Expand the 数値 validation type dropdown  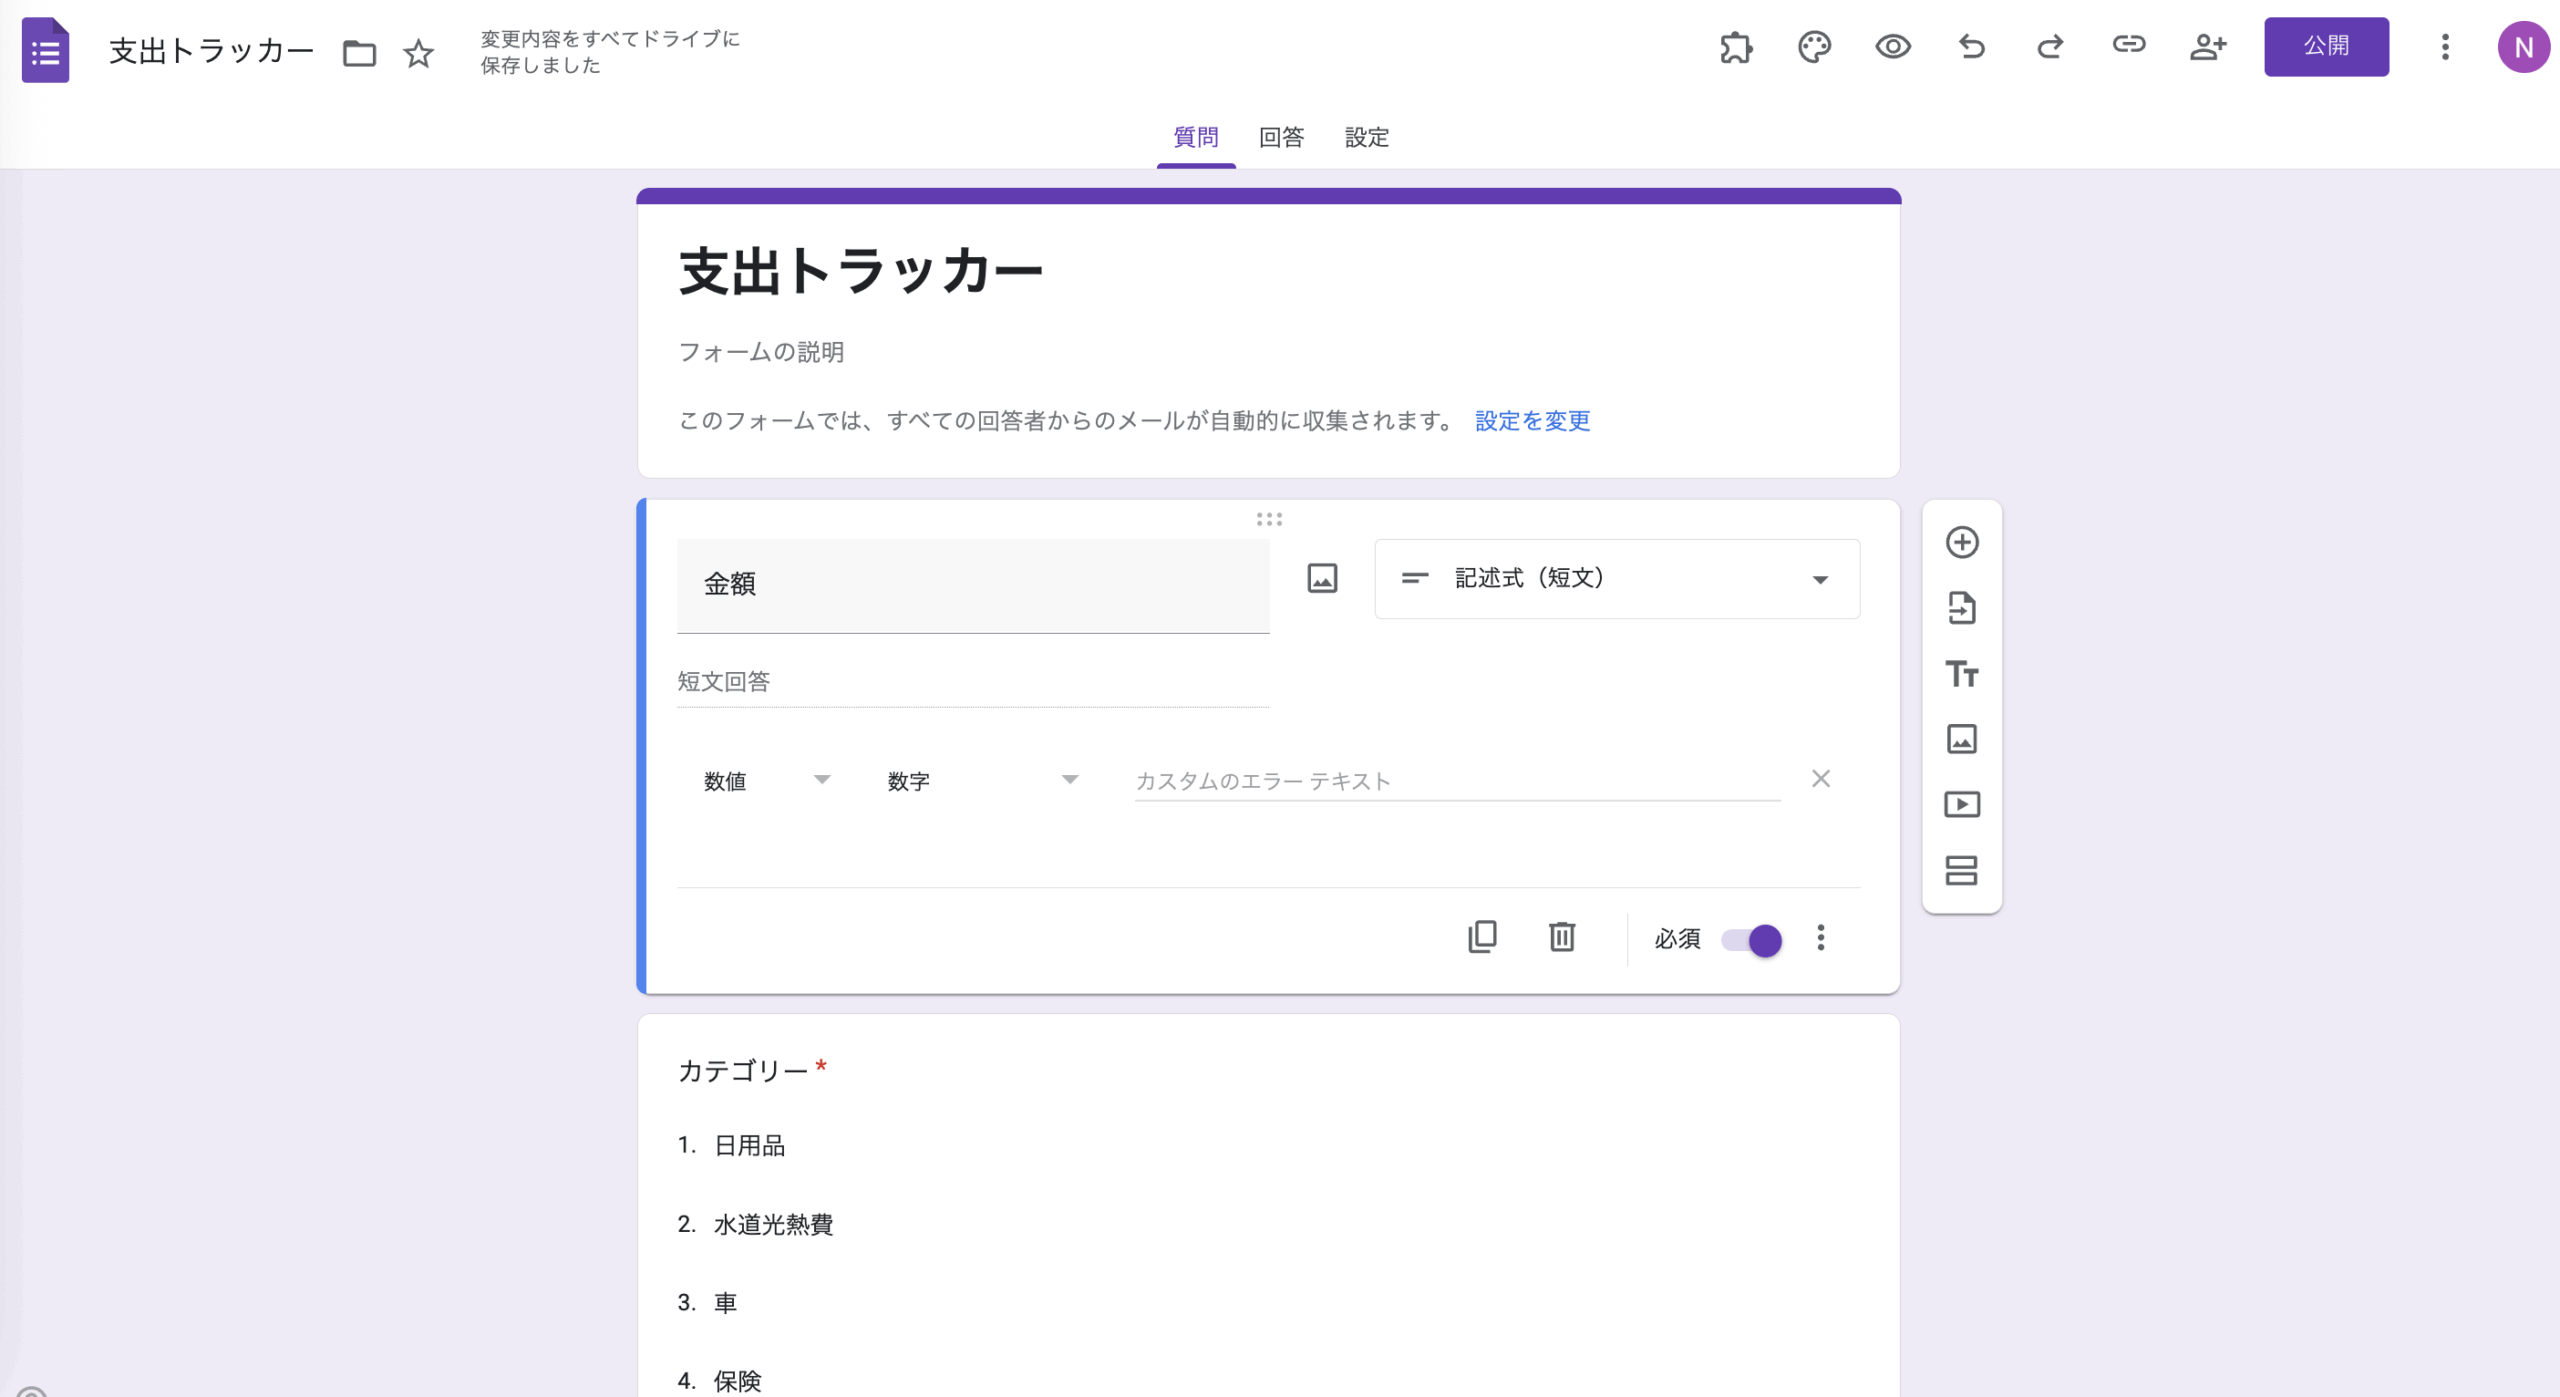(x=766, y=781)
